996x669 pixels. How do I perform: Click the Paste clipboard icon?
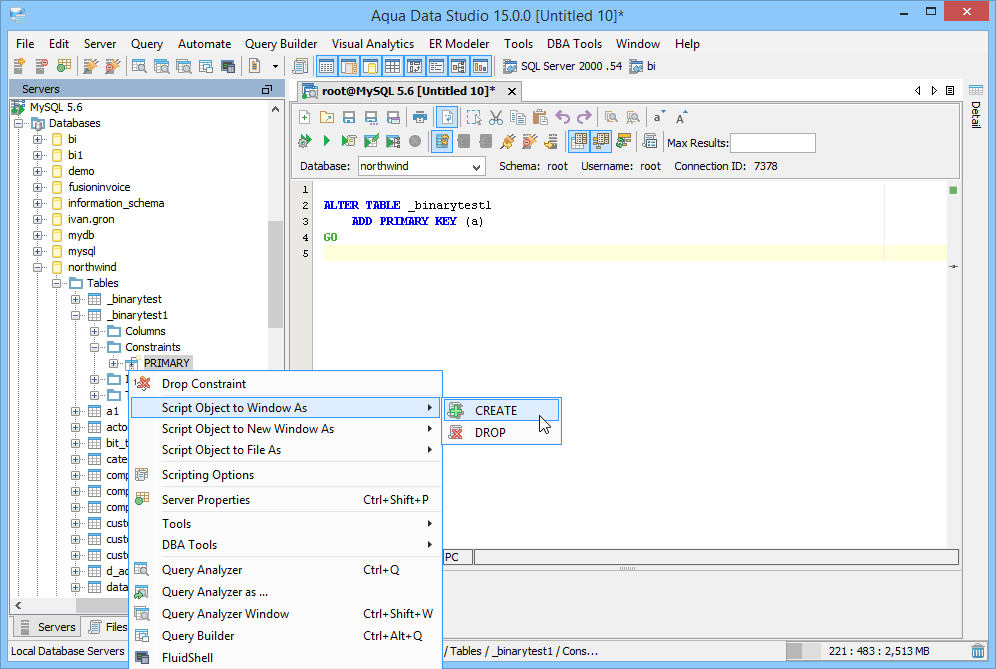tap(540, 118)
